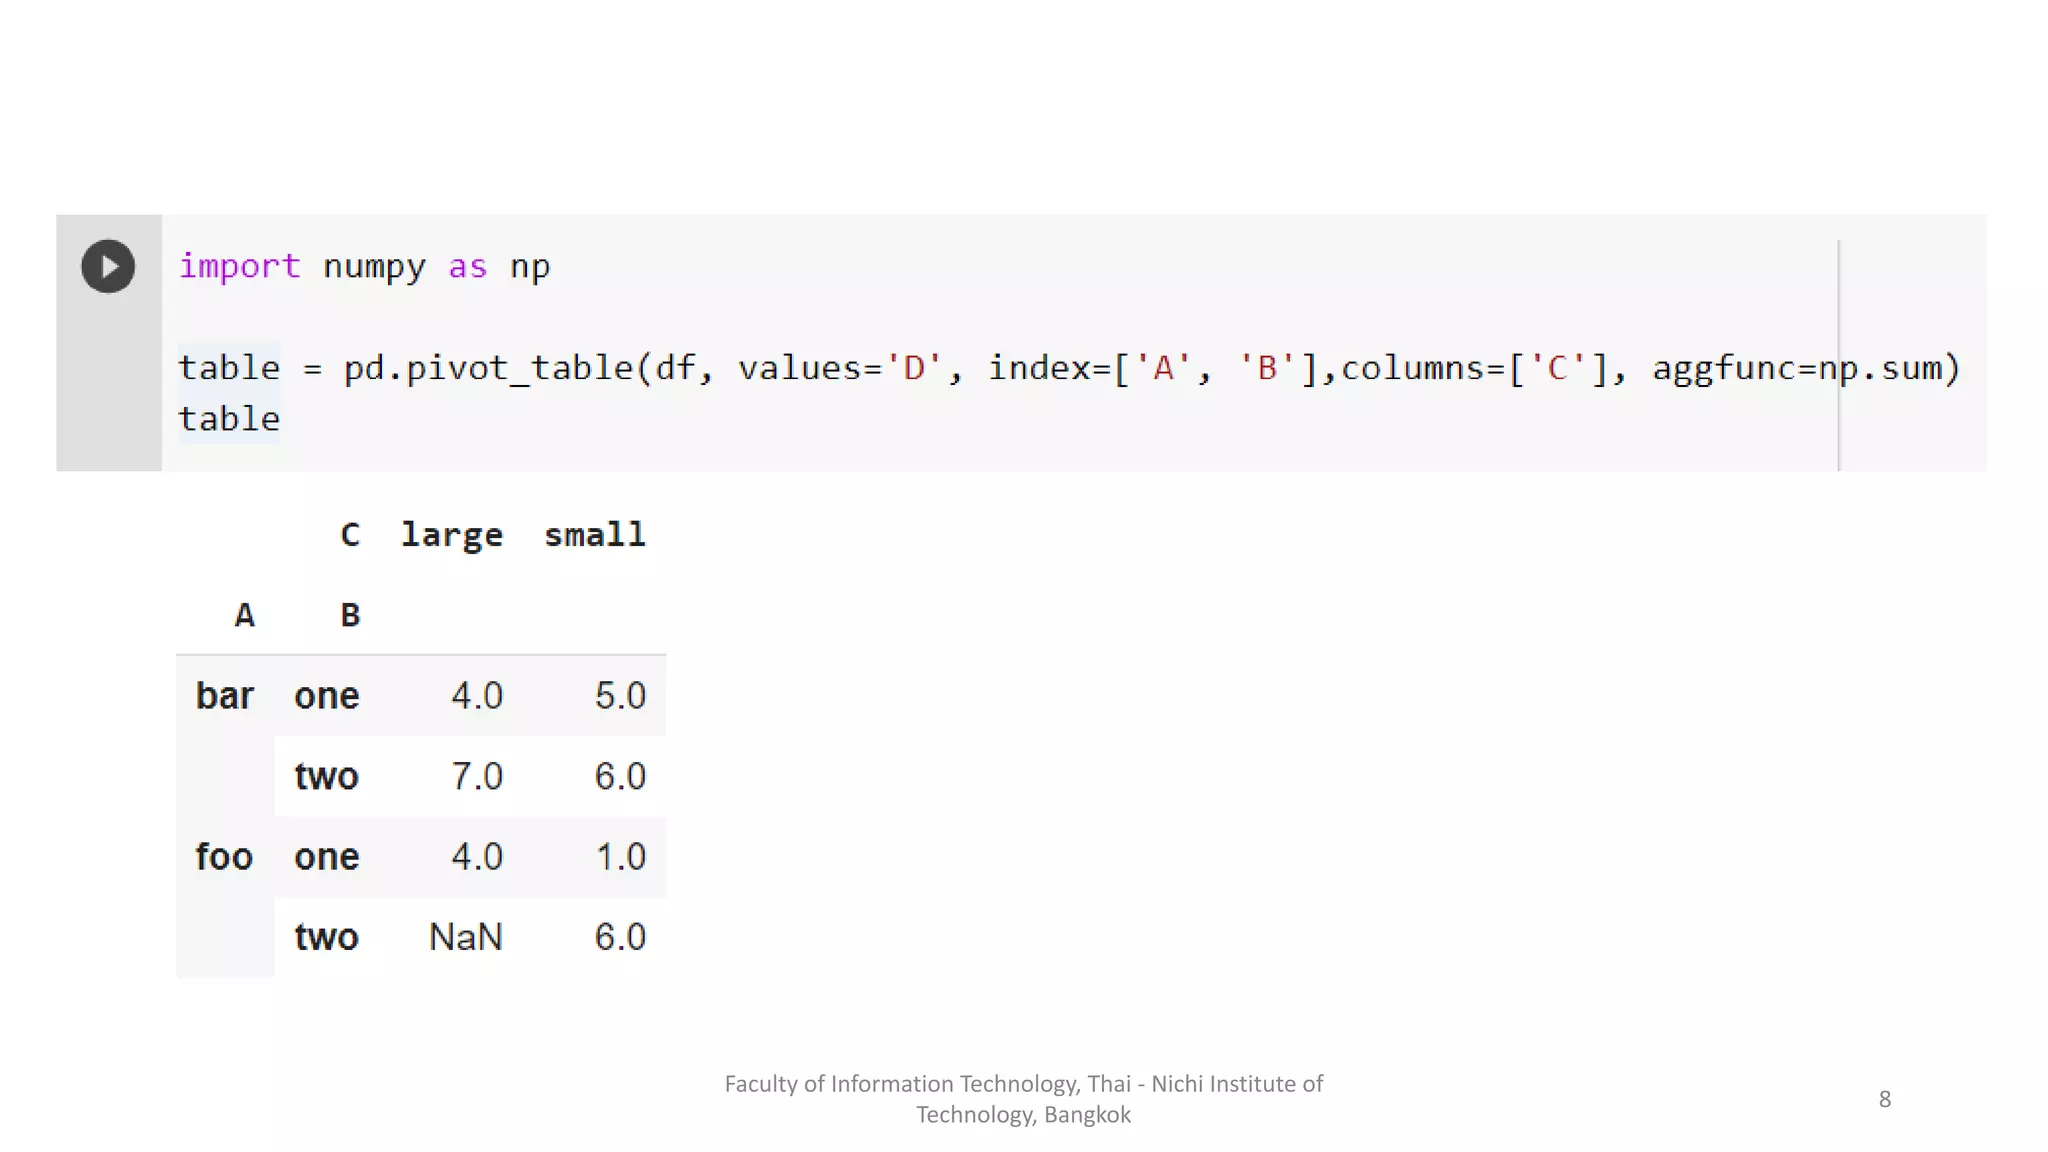Click the NaN cell in the table
This screenshot has height=1152, width=2048.
(465, 938)
